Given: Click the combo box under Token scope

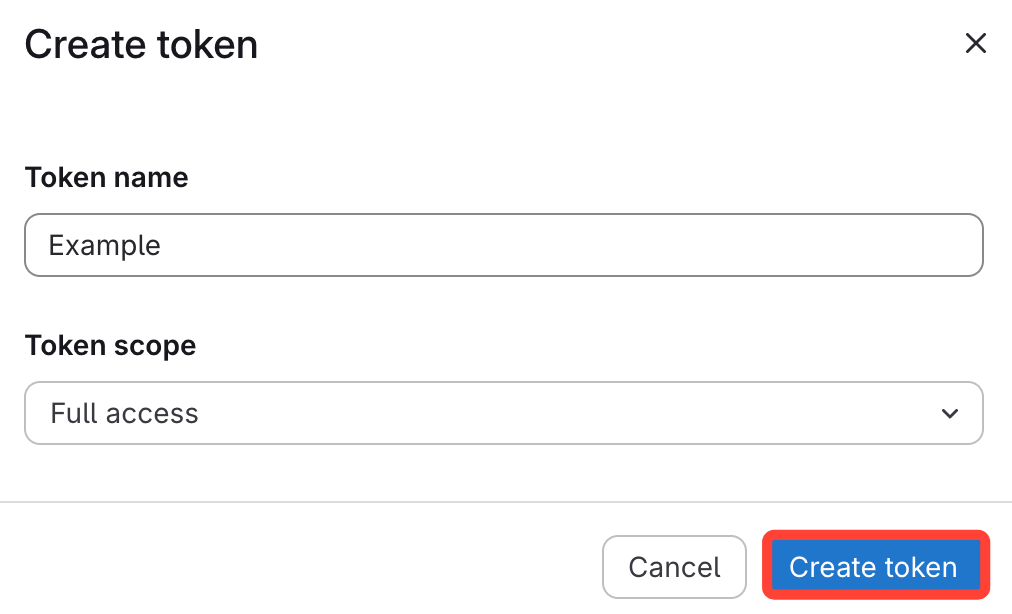Looking at the screenshot, I should (x=503, y=413).
